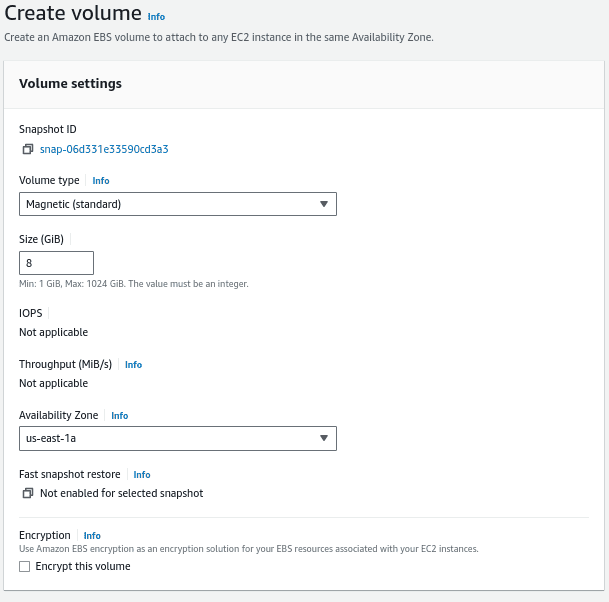This screenshot has height=602, width=609.
Task: Click the 'Use Amazon EBS encryption' description text
Action: [x=249, y=549]
